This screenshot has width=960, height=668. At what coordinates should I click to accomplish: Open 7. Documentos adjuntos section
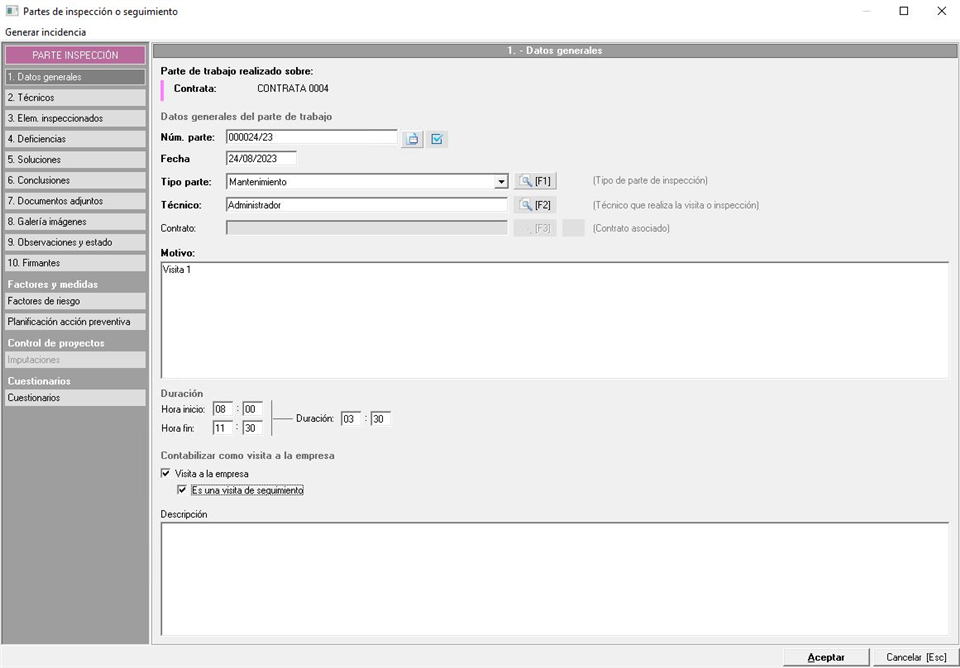point(75,201)
